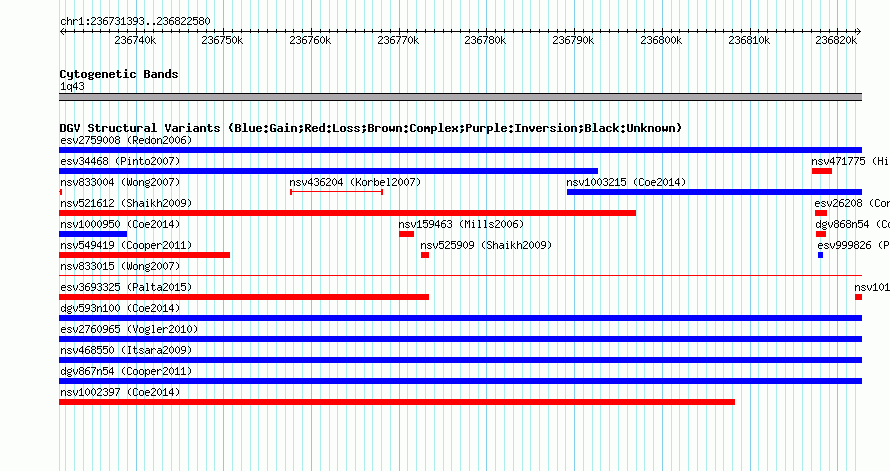The width and height of the screenshot is (890, 471).
Task: Select the 236740k ruler position label
Action: click(135, 40)
